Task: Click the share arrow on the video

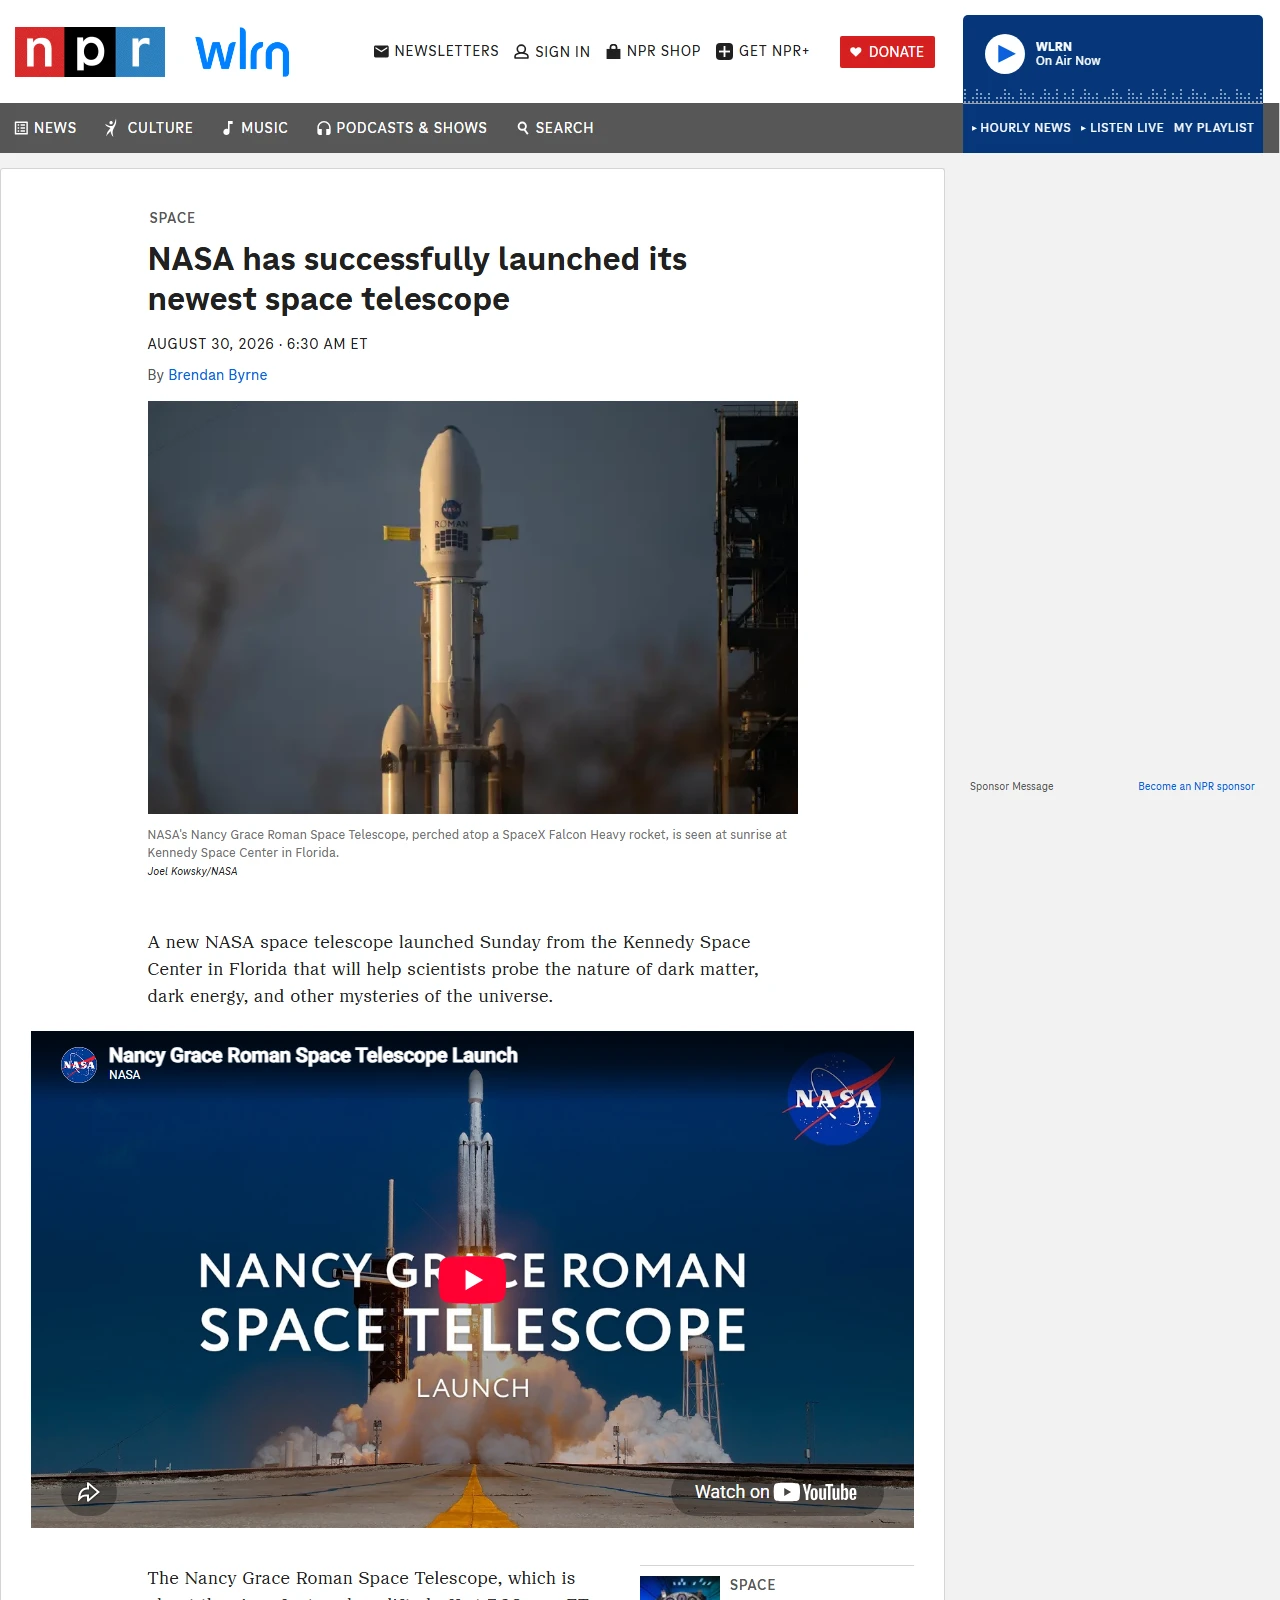Action: [89, 1493]
